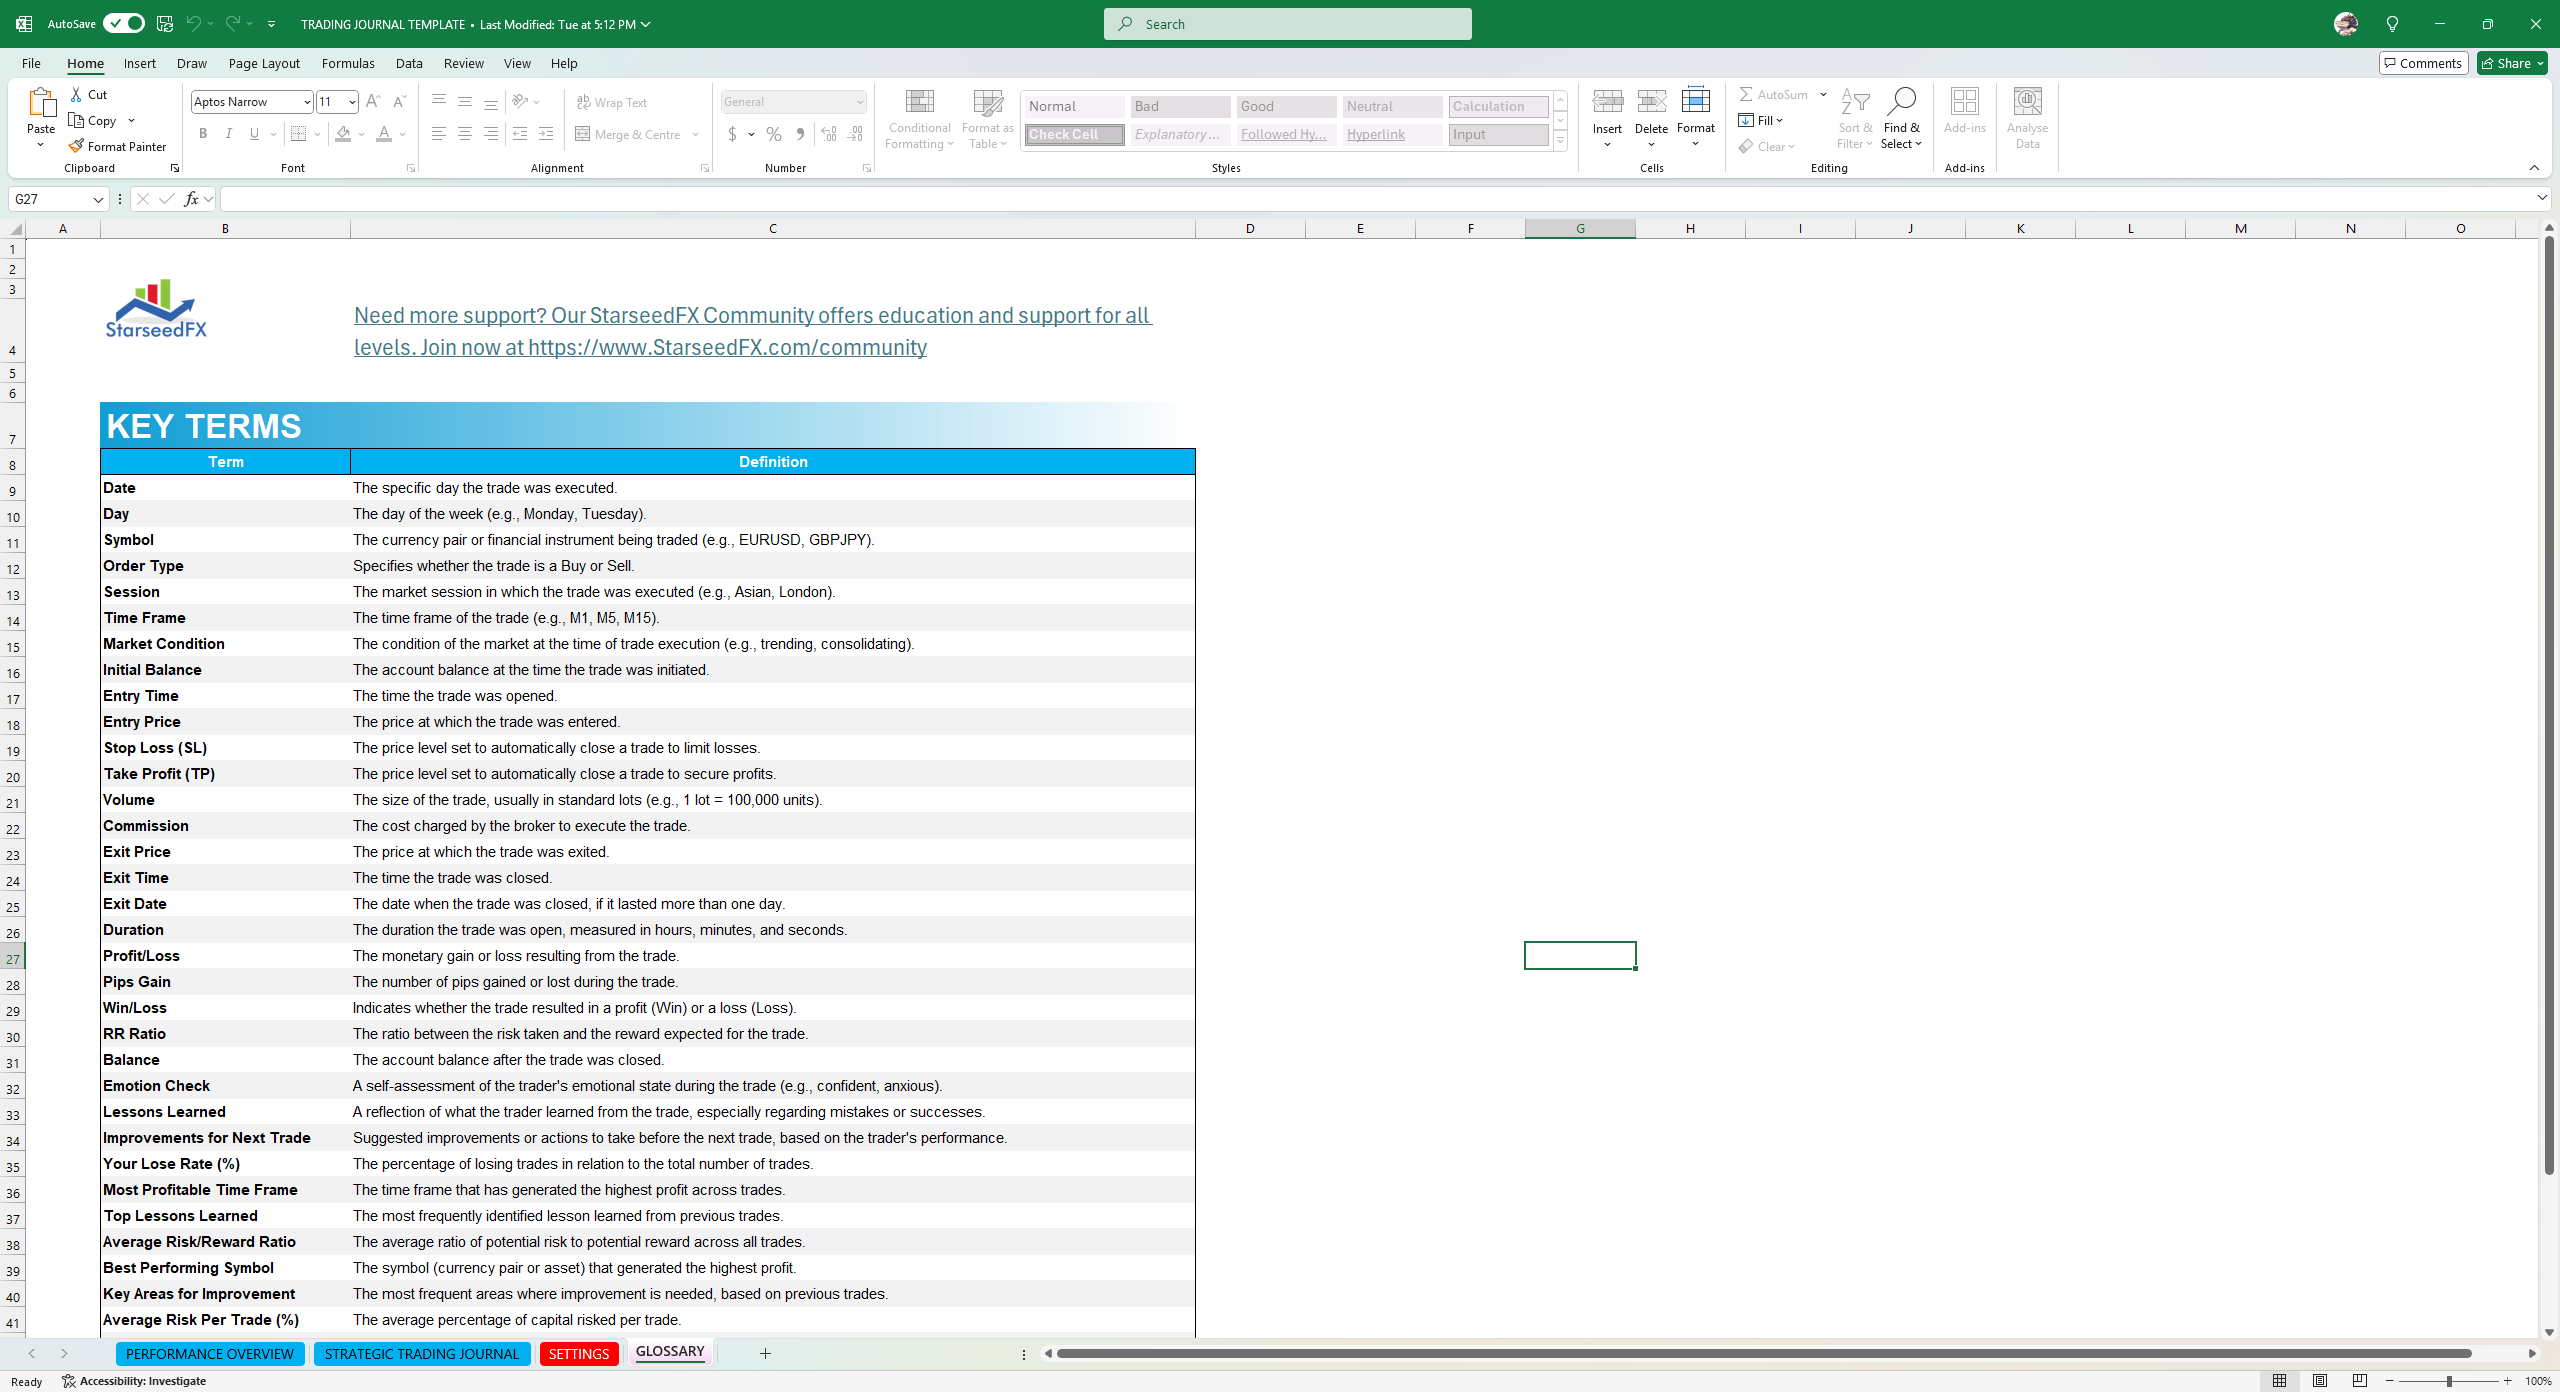Expand the Name Box dropdown arrow
The image size is (2560, 1392).
click(98, 200)
